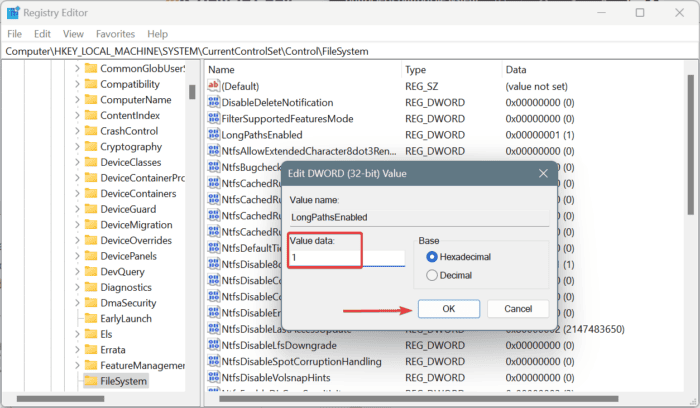Click the NtfsDisableEr DWORD icon
The image size is (700, 408).
click(x=214, y=312)
